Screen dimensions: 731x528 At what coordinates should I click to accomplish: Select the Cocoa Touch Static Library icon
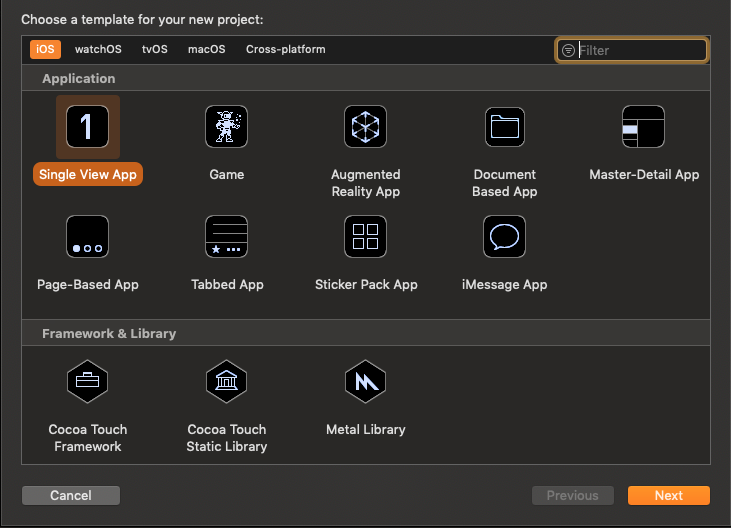pos(227,382)
